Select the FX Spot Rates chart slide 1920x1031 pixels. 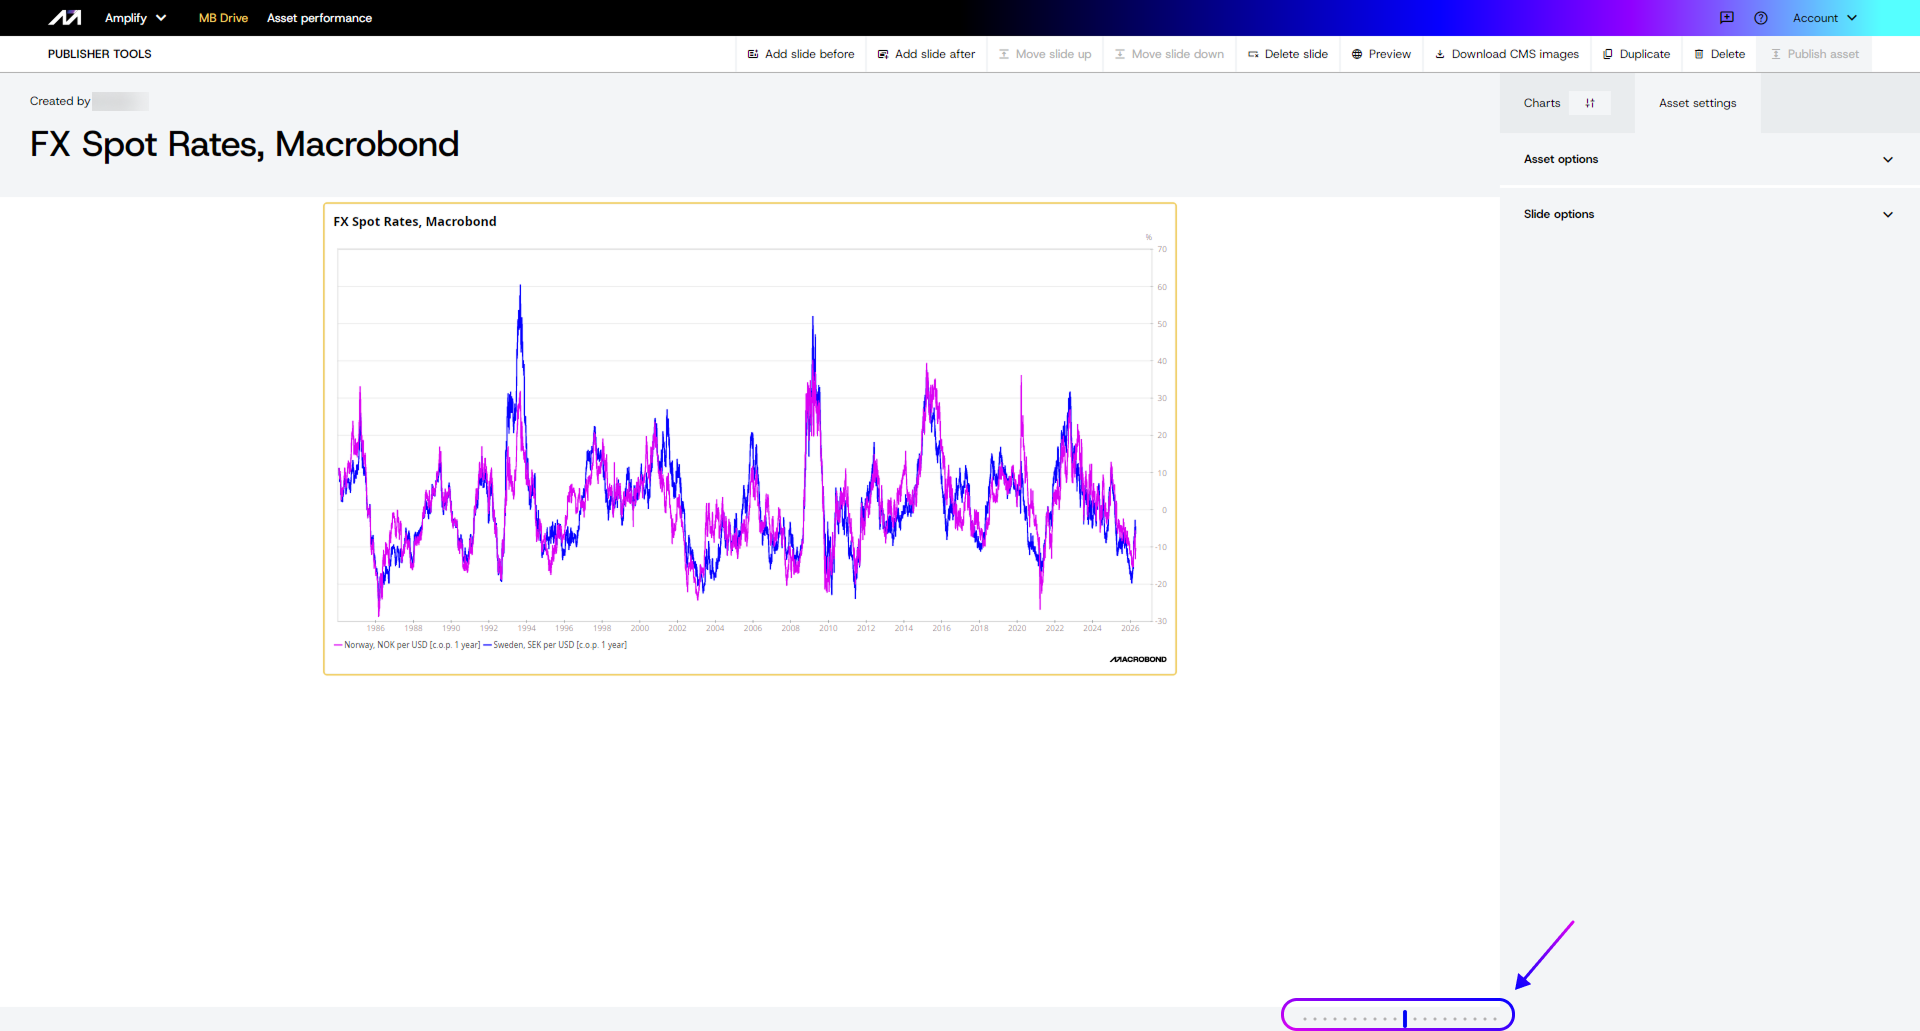point(749,439)
